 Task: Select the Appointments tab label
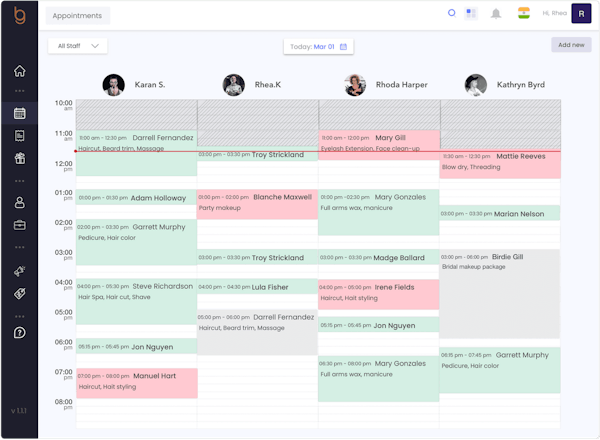[78, 16]
